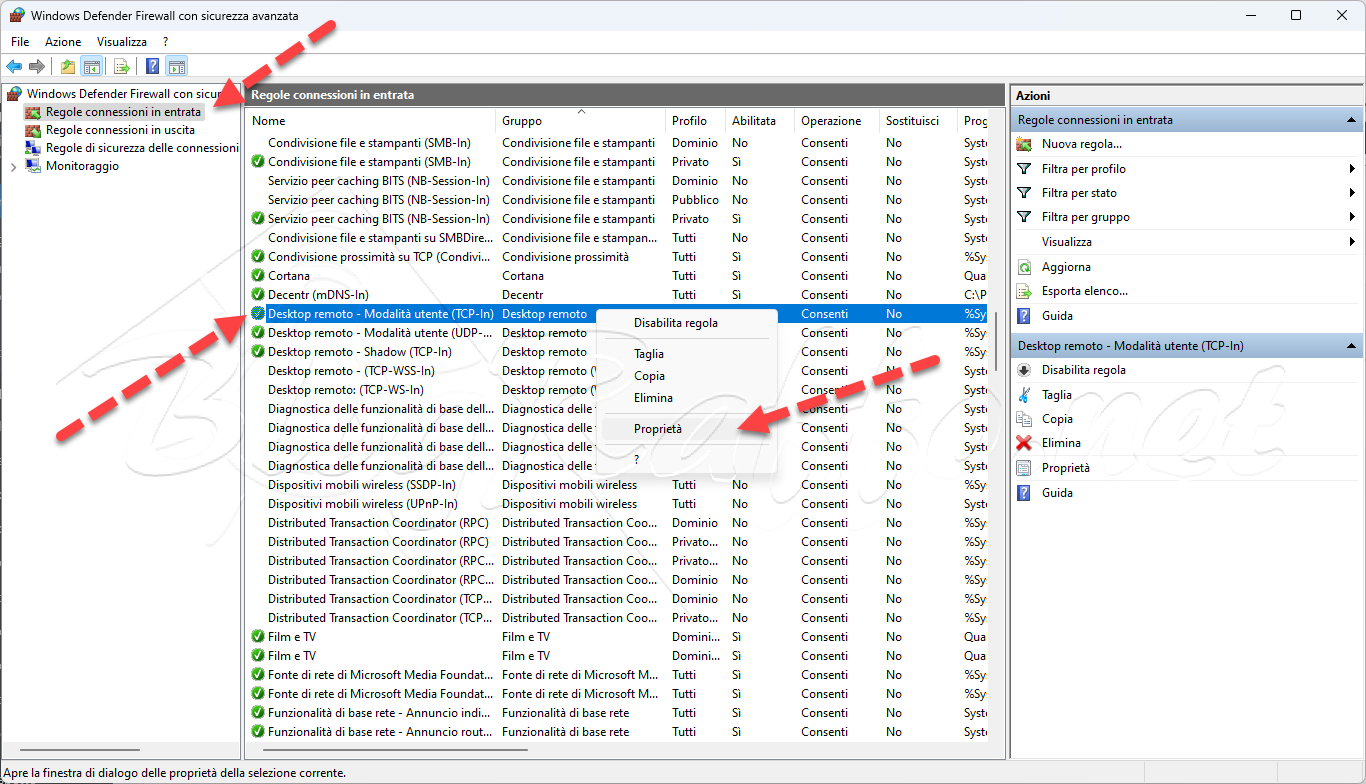This screenshot has height=784, width=1366.
Task: Sort by the Sostituisci column header
Action: [919, 121]
